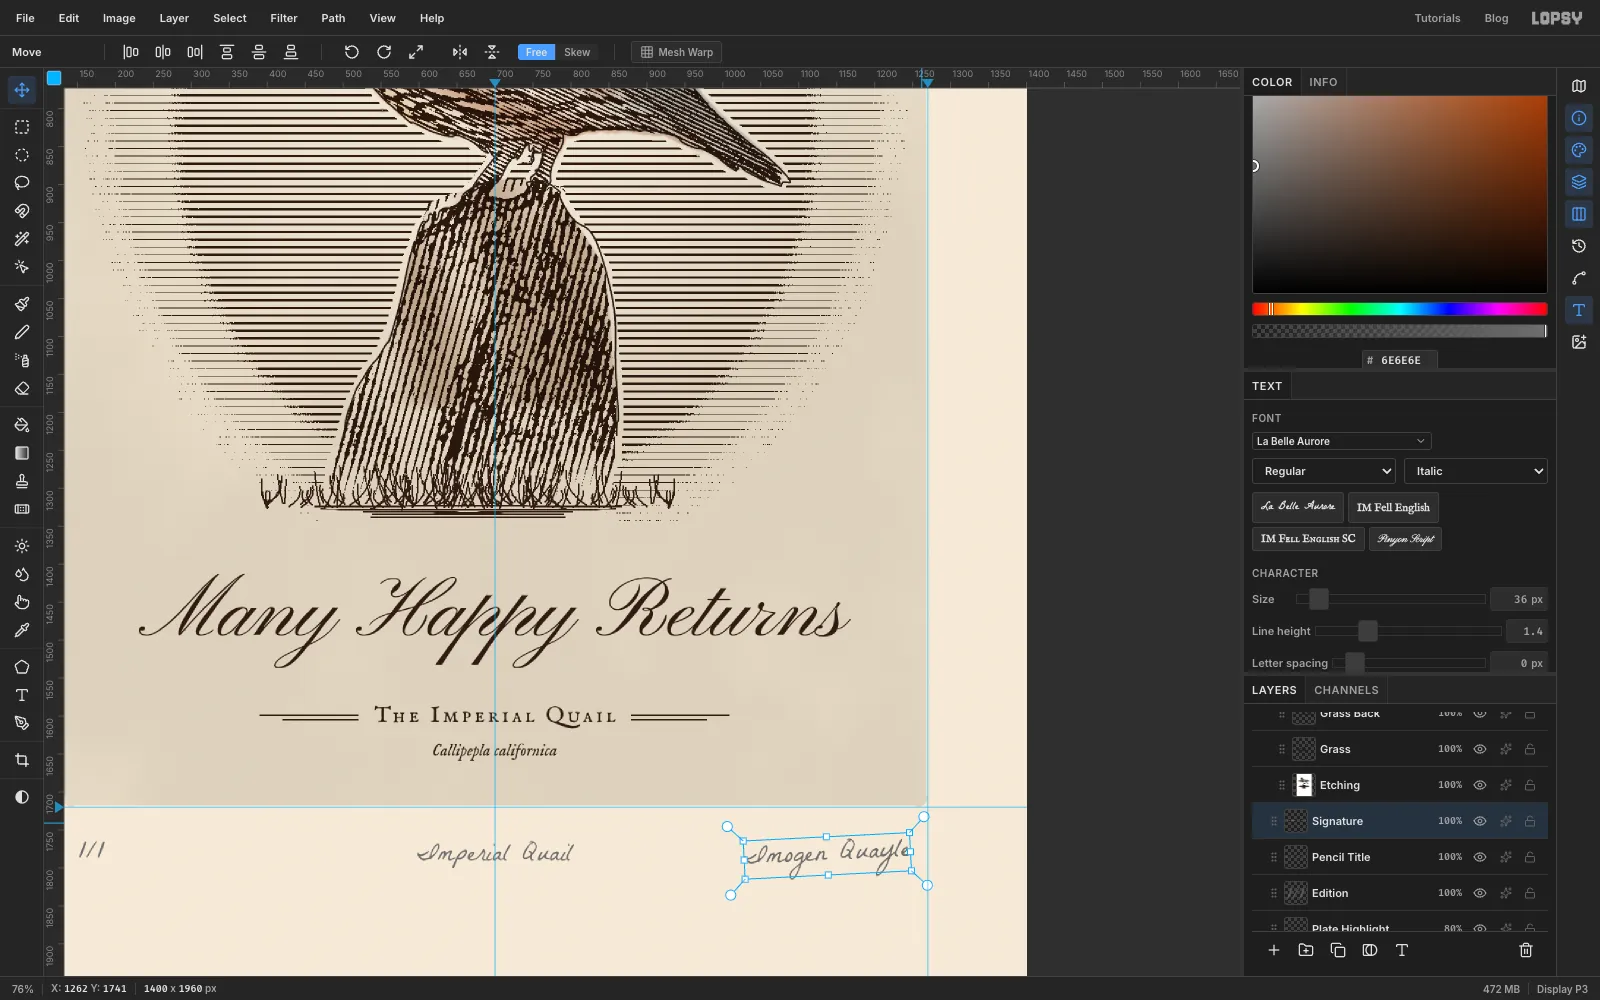Select the Pencil Title layer row
The image size is (1600, 1000).
coord(1399,857)
